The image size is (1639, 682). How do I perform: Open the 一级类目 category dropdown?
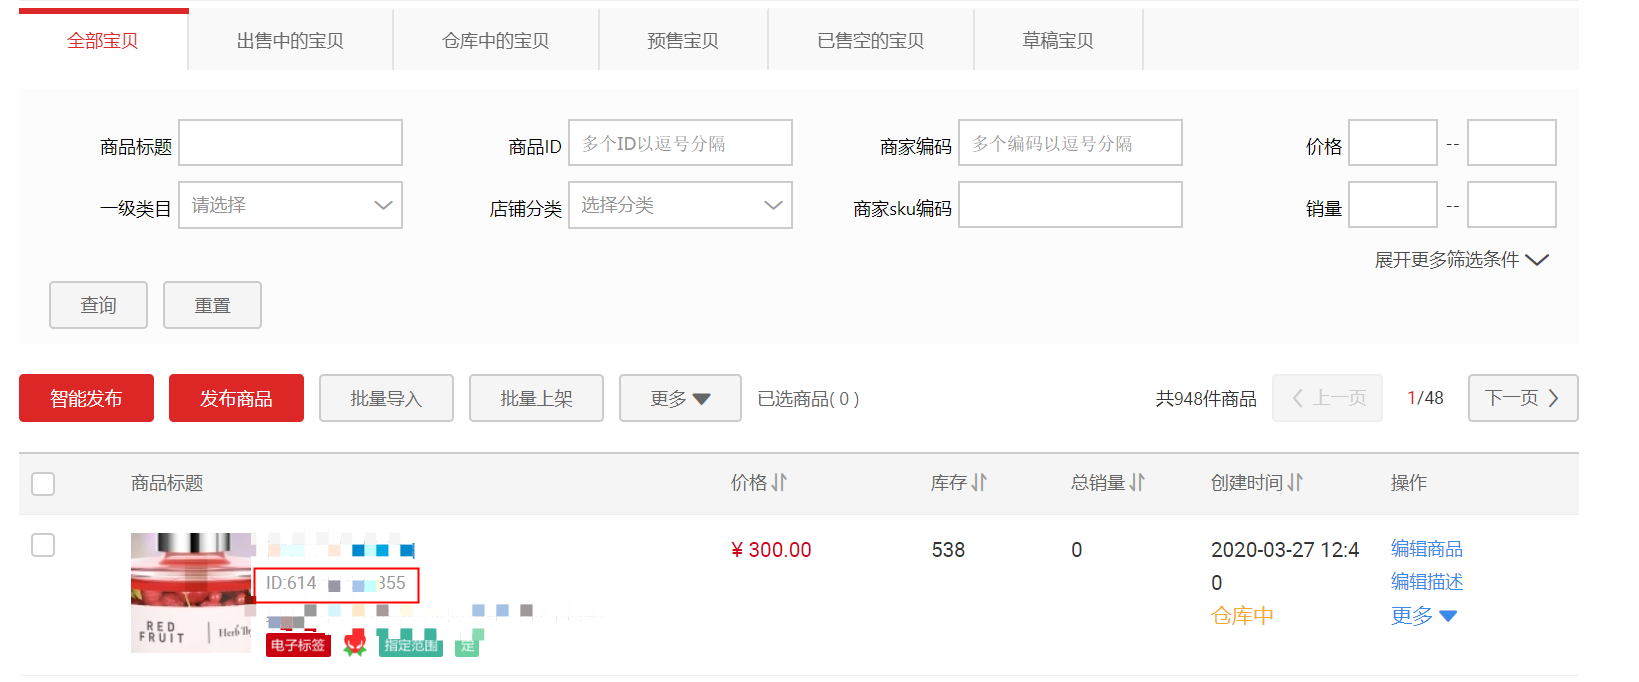click(x=290, y=205)
